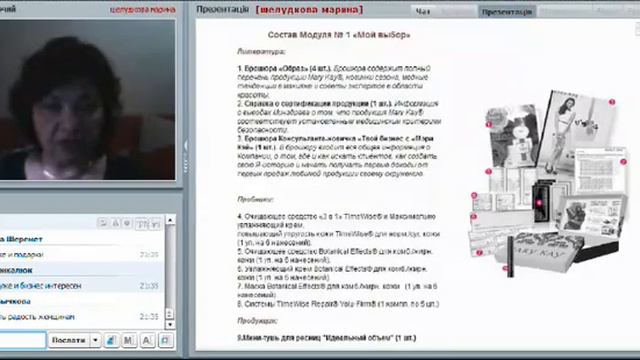This screenshot has width=640, height=360.
Task: Click the chat scrollbar up arrow
Action: [x=170, y=220]
